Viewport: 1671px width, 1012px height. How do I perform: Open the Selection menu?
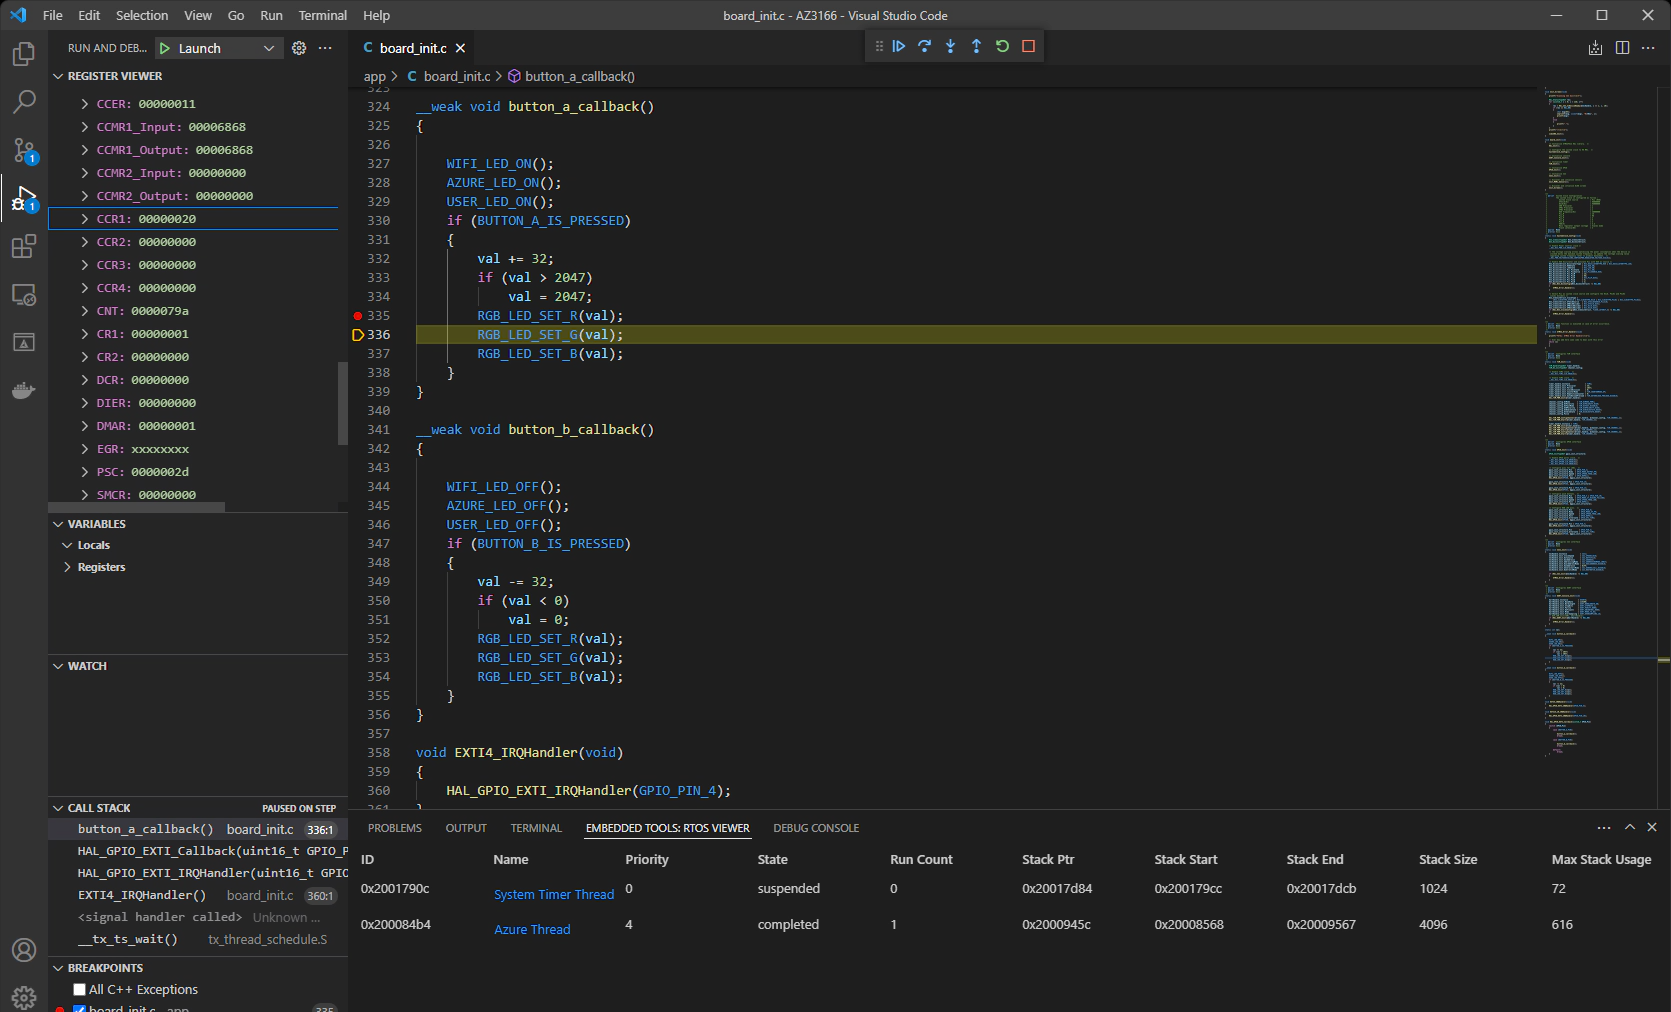pos(142,15)
